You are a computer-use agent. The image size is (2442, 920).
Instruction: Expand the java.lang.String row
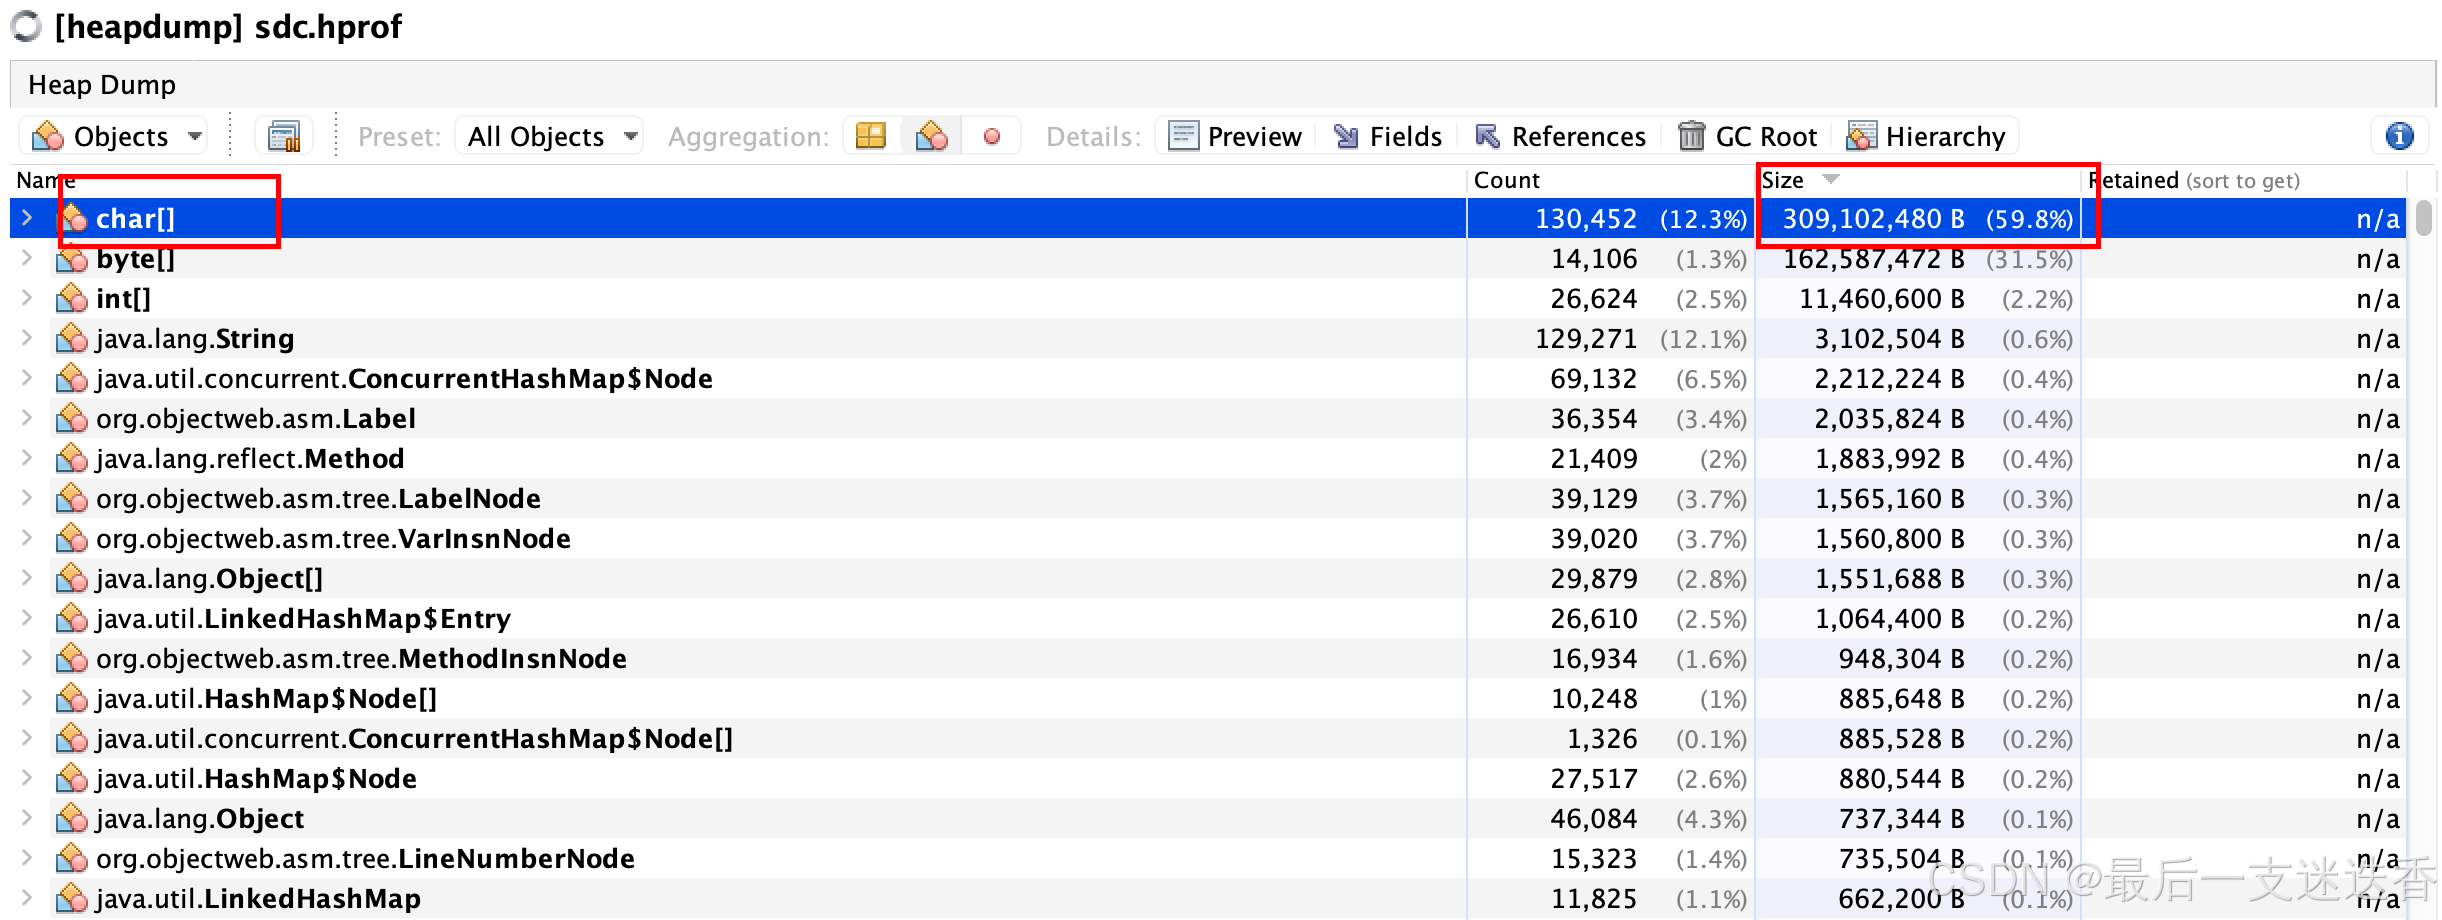(x=27, y=338)
